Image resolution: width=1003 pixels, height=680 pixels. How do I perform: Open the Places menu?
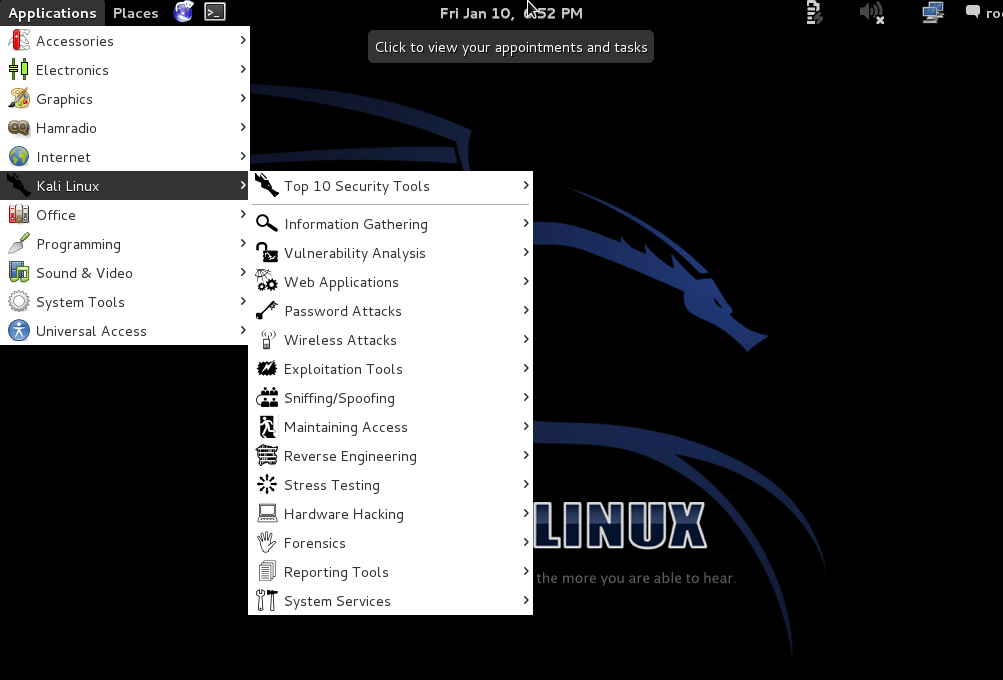[135, 13]
